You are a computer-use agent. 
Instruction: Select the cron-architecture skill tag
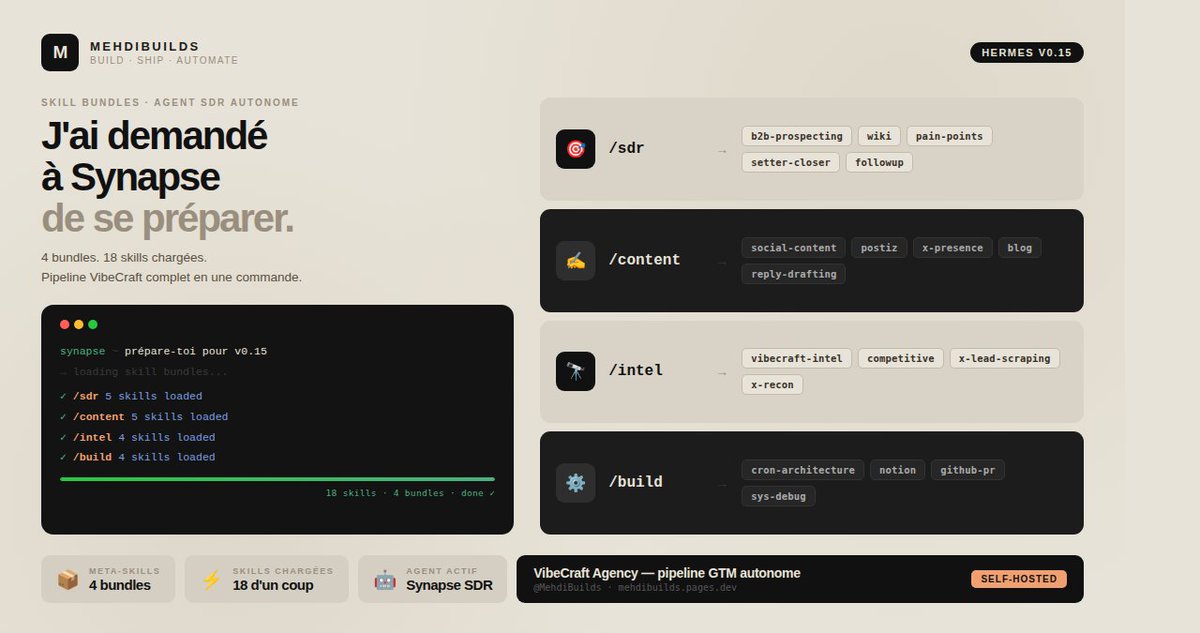point(802,470)
